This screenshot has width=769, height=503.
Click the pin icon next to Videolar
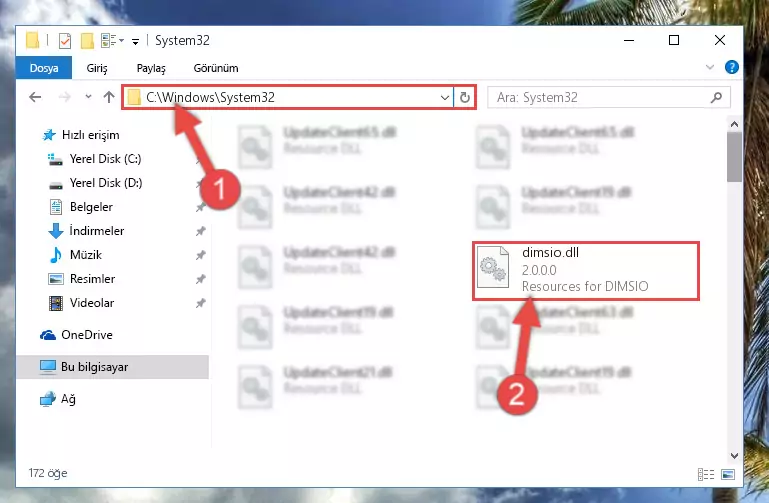click(201, 303)
